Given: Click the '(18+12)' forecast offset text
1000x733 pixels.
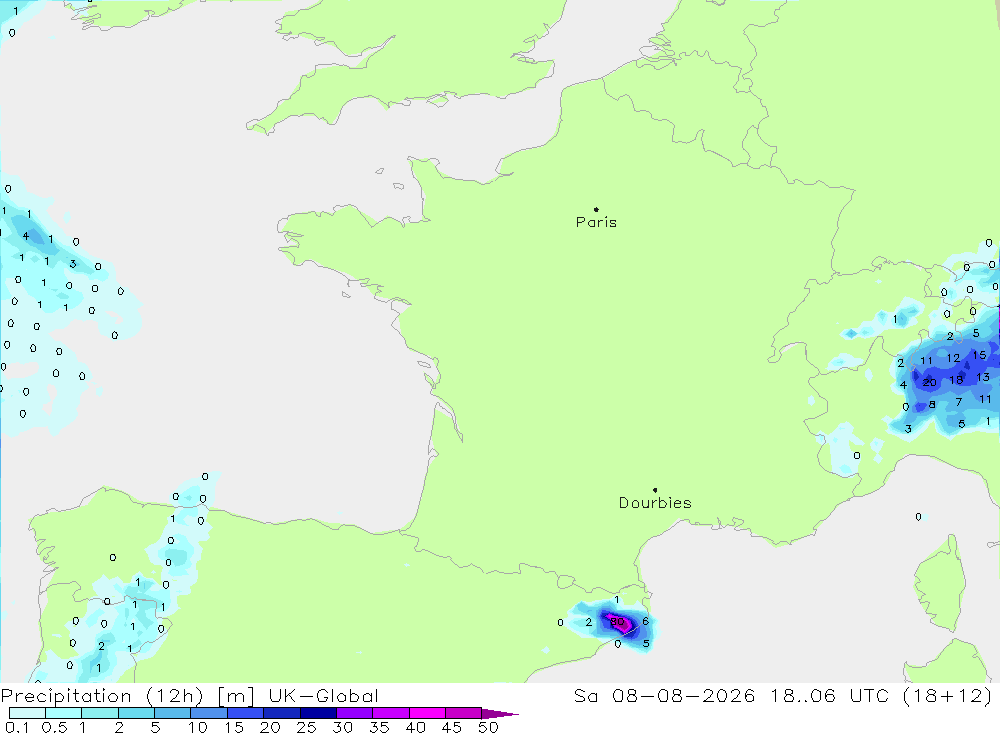Looking at the screenshot, I should click(948, 695).
